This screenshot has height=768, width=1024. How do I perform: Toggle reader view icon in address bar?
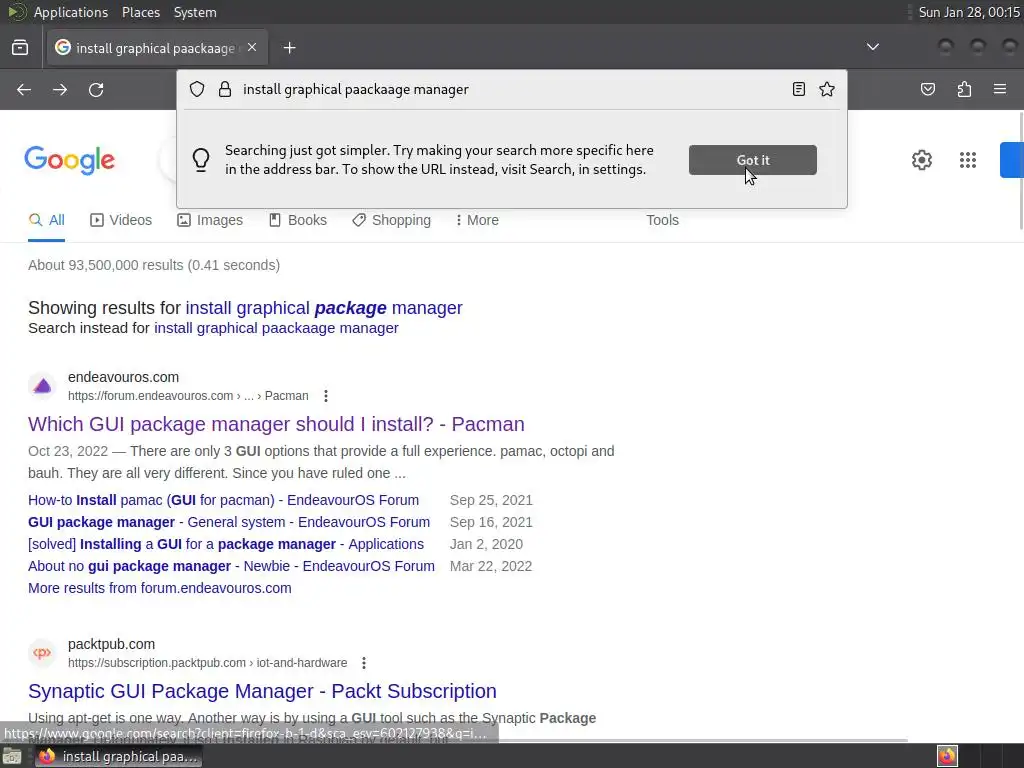click(x=799, y=89)
